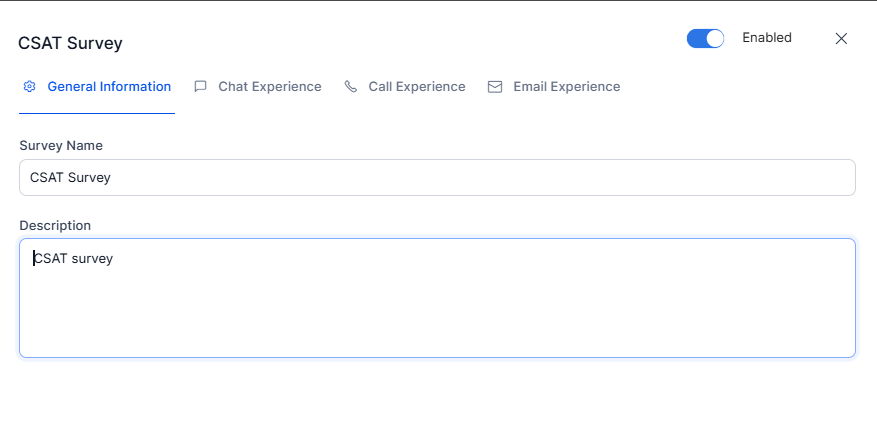877x434 pixels.
Task: Click the white knob of the Enabled switch
Action: click(714, 38)
